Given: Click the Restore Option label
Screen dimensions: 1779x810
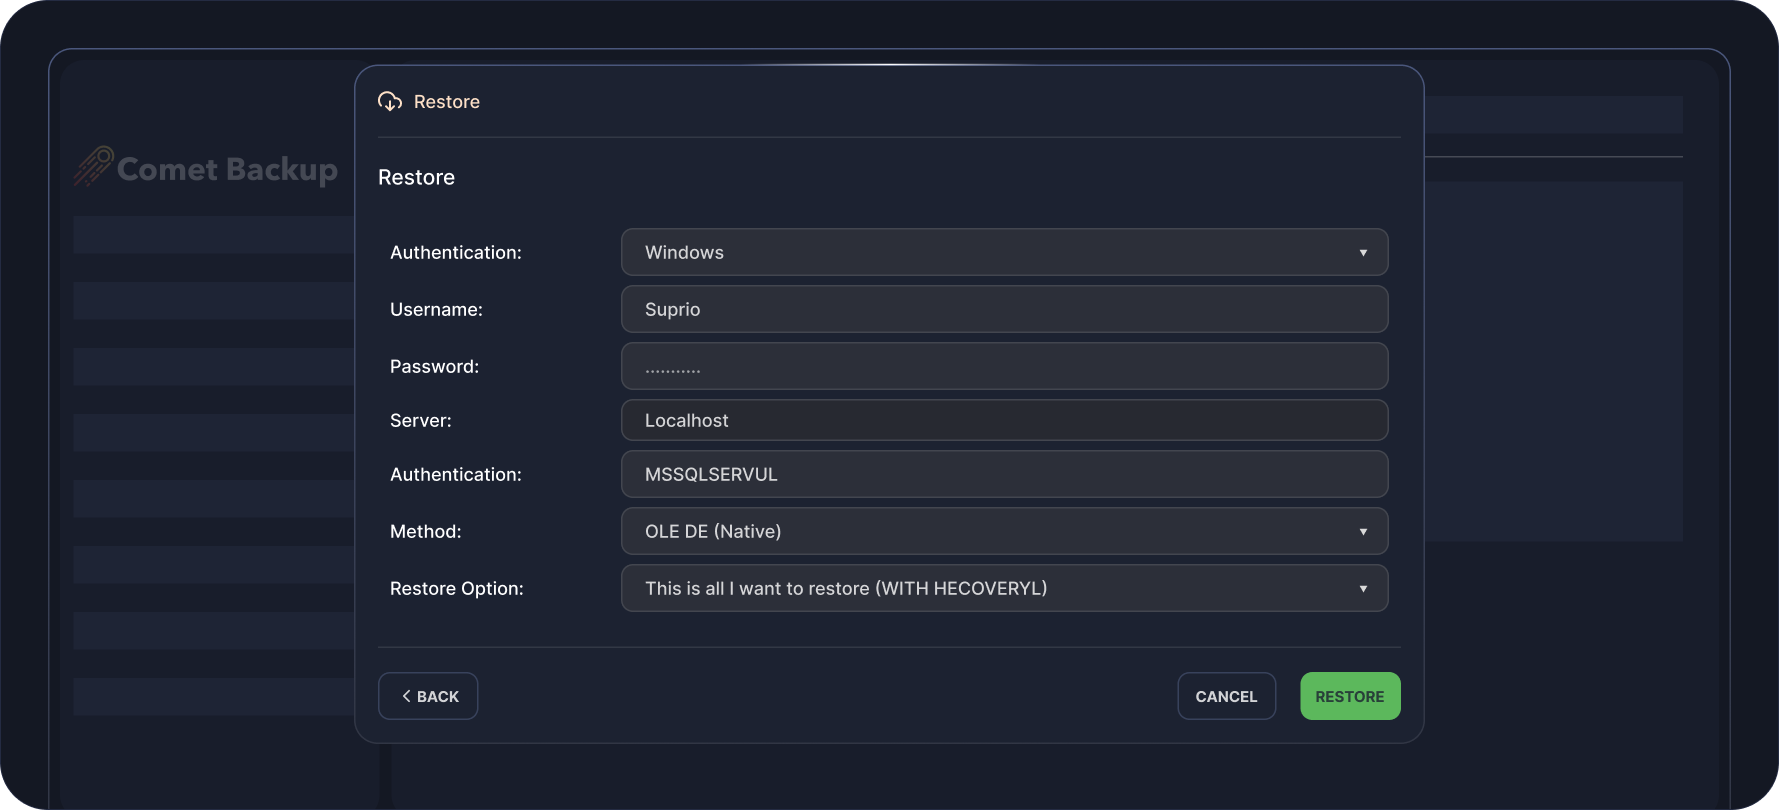Looking at the screenshot, I should (x=456, y=589).
